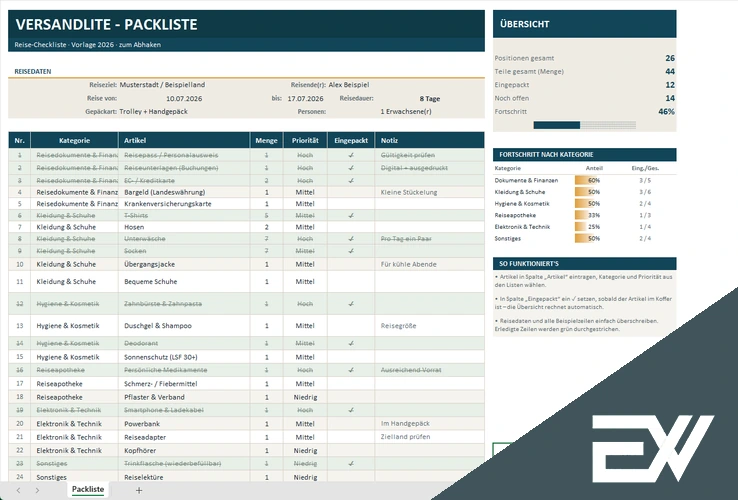Toggle checkmark for Smartphone & Ladekabel row

tap(351, 410)
